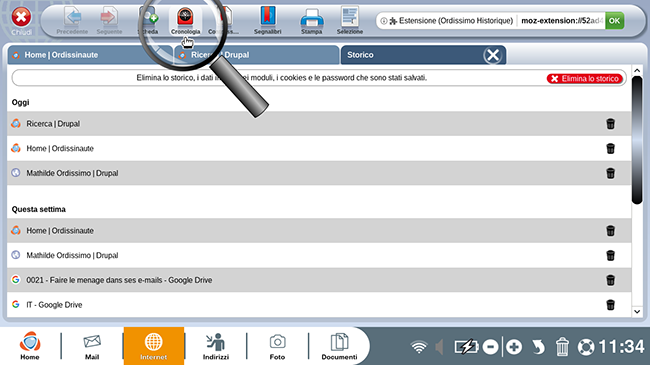Click the battery charging icon
Screen dimensions: 650x365
click(x=466, y=347)
